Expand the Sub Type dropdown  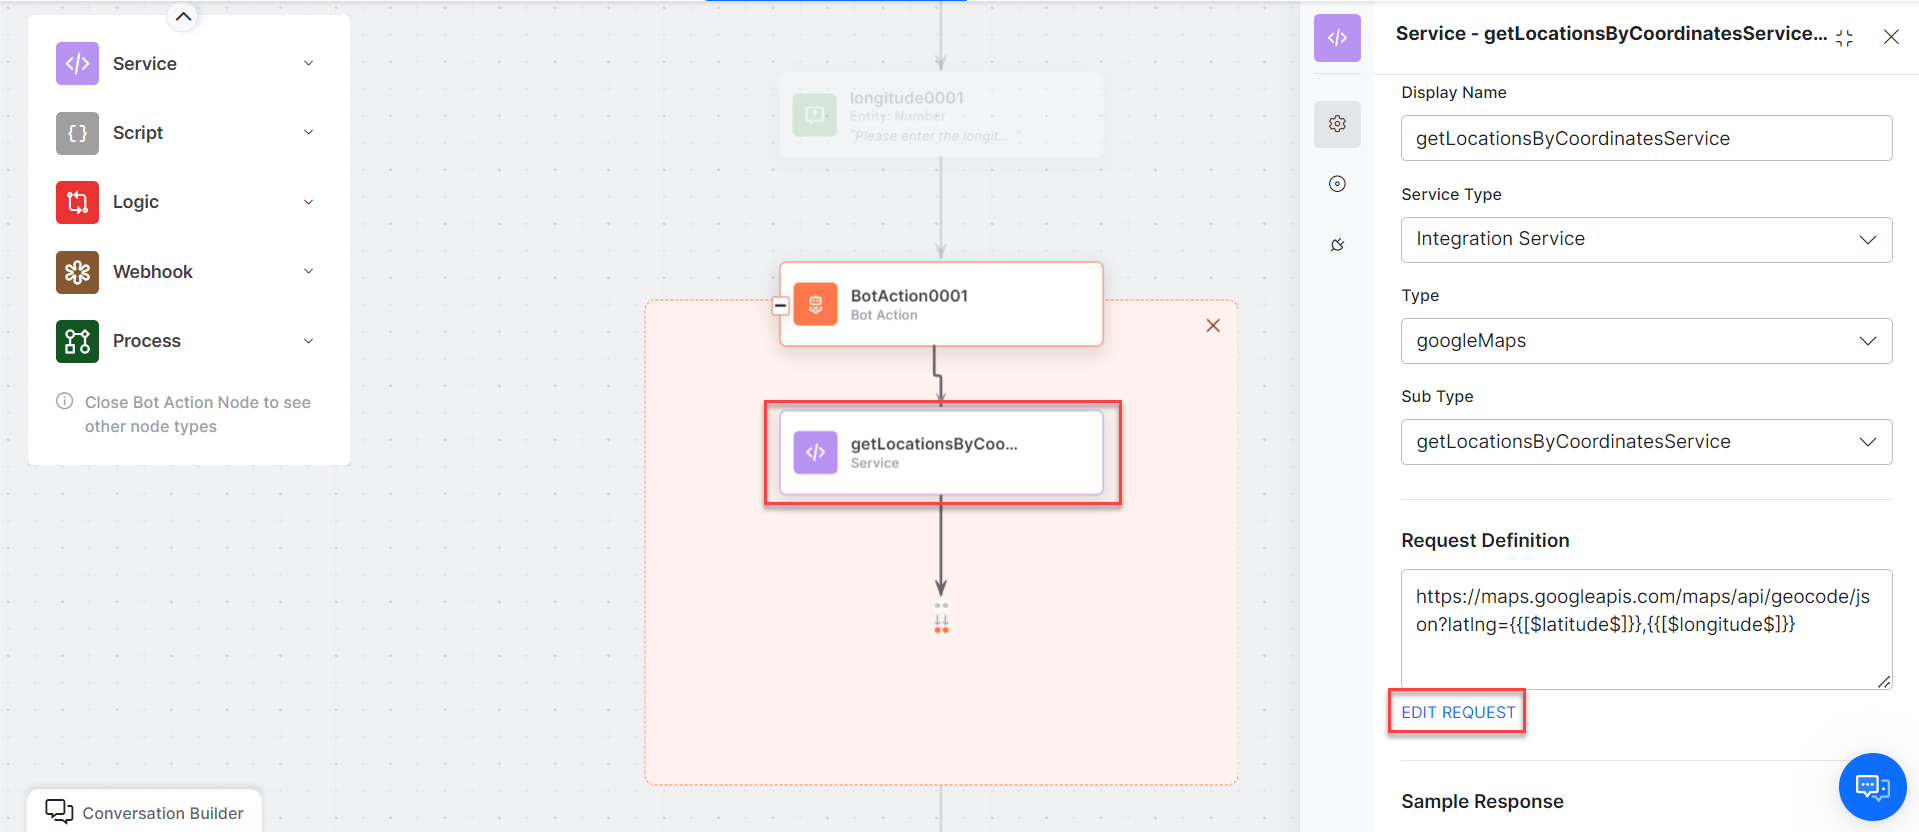pos(1646,442)
